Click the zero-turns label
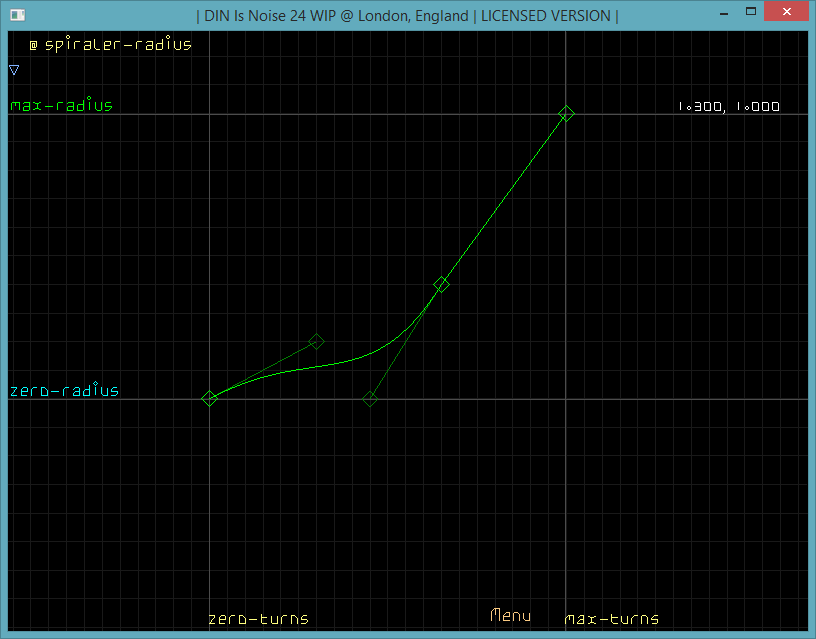The image size is (816, 639). coord(258,619)
